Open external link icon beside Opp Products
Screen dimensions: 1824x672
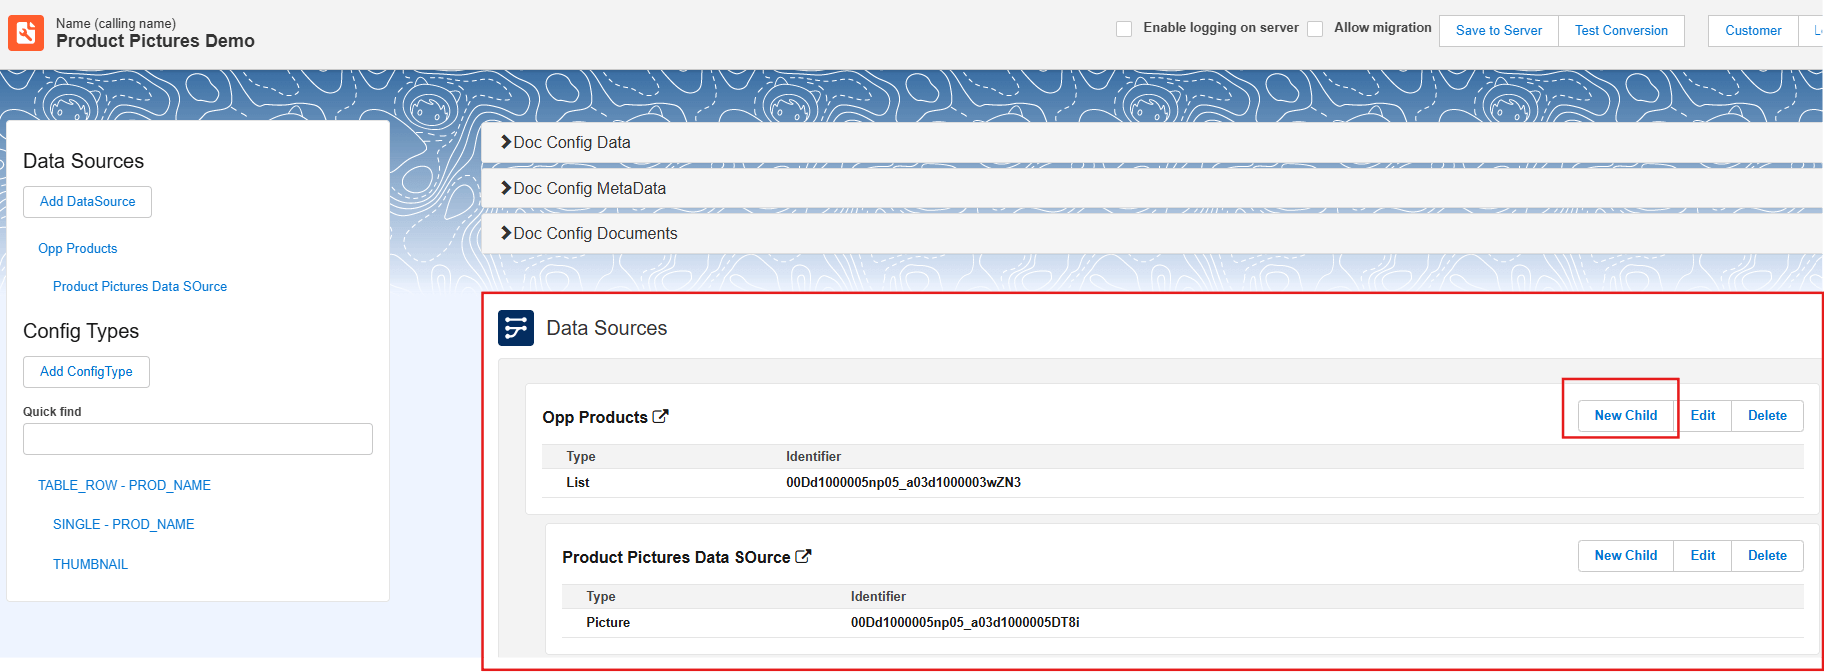[660, 417]
